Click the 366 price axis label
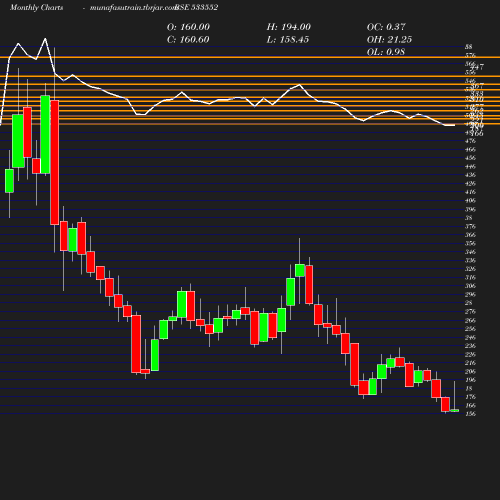 [x=470, y=235]
